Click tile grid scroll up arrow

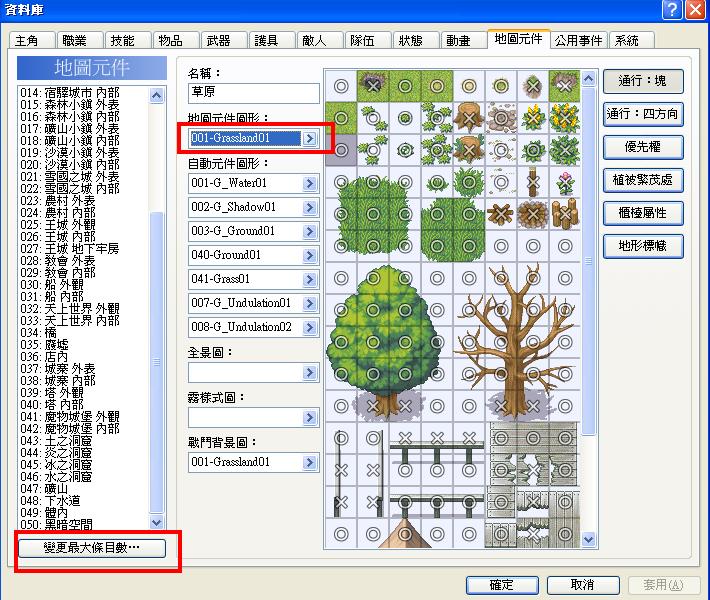tap(588, 79)
